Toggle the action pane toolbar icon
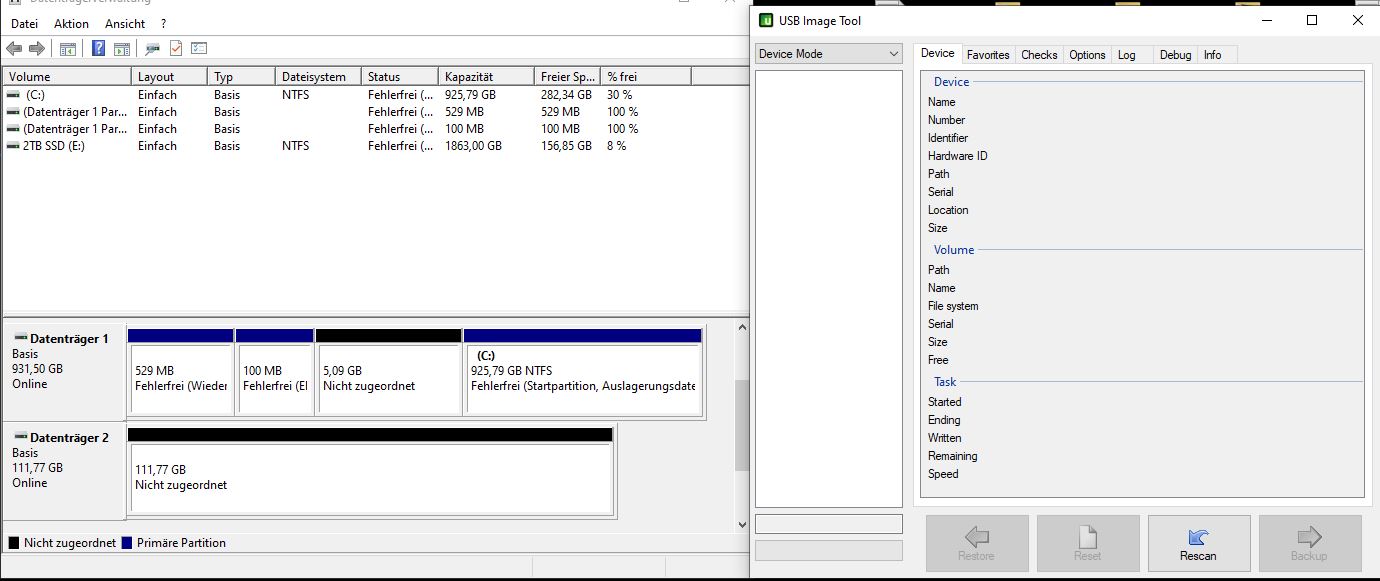This screenshot has width=1380, height=581. click(x=121, y=48)
